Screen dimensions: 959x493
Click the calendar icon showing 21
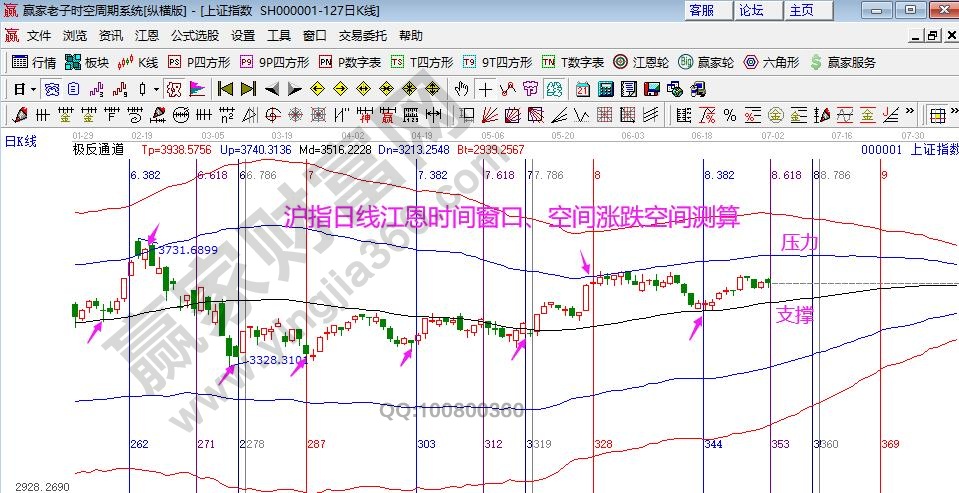click(x=582, y=88)
